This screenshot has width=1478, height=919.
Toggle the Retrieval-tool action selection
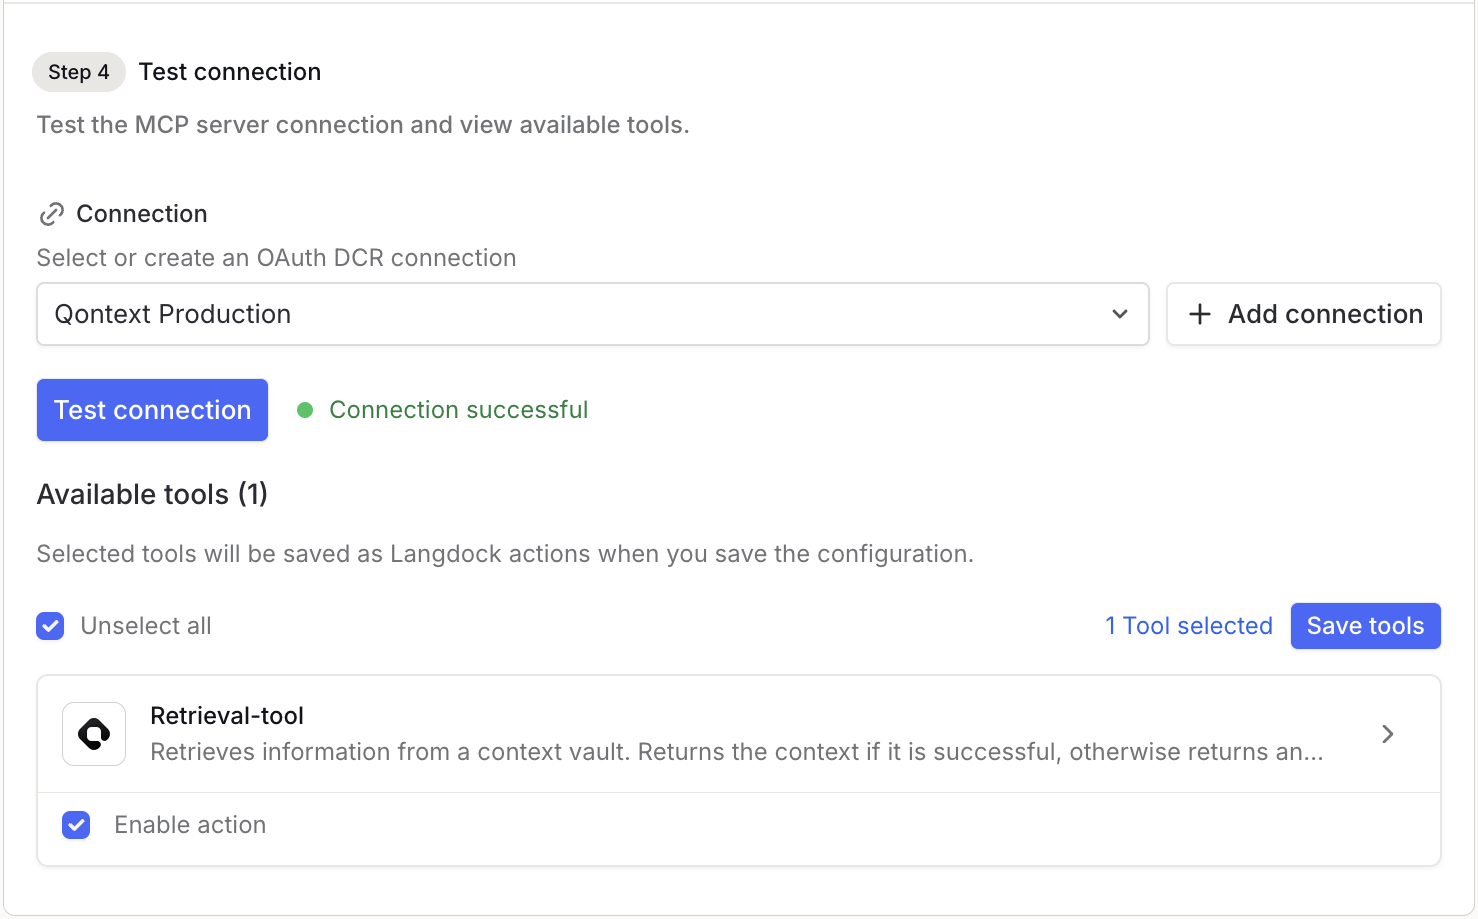coord(76,825)
